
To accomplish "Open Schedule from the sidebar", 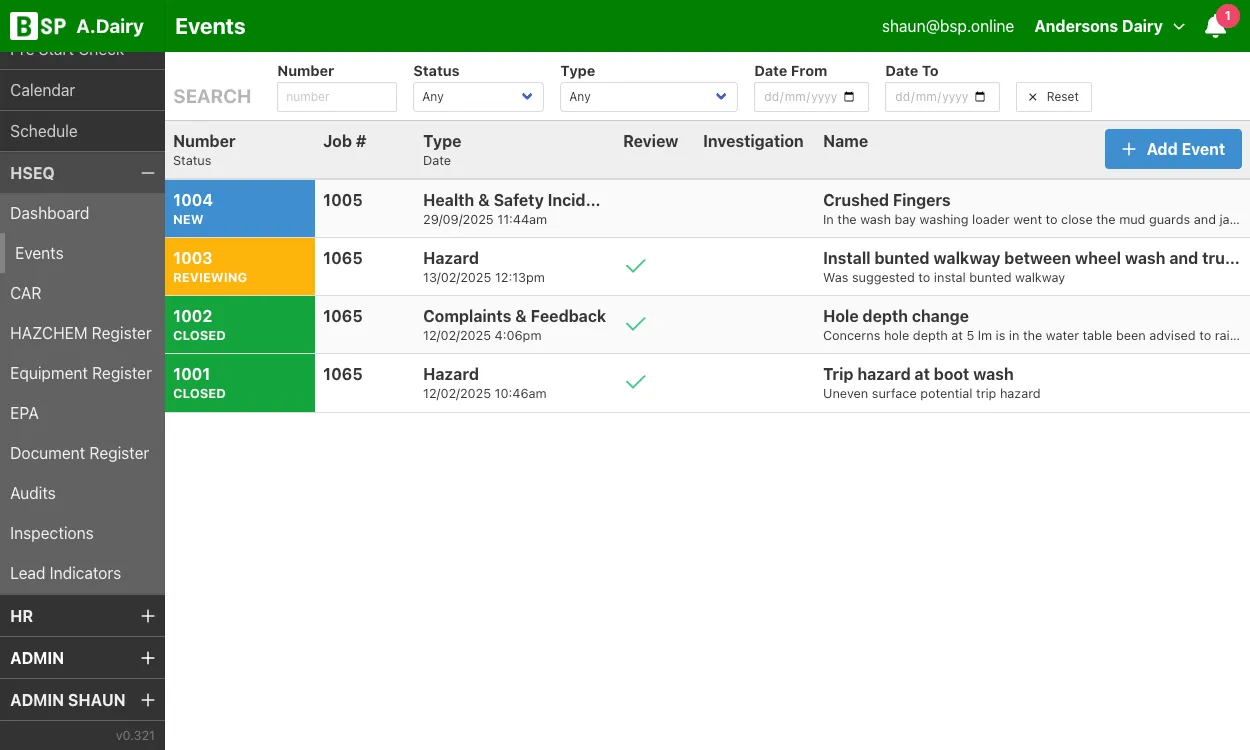I will [x=82, y=131].
